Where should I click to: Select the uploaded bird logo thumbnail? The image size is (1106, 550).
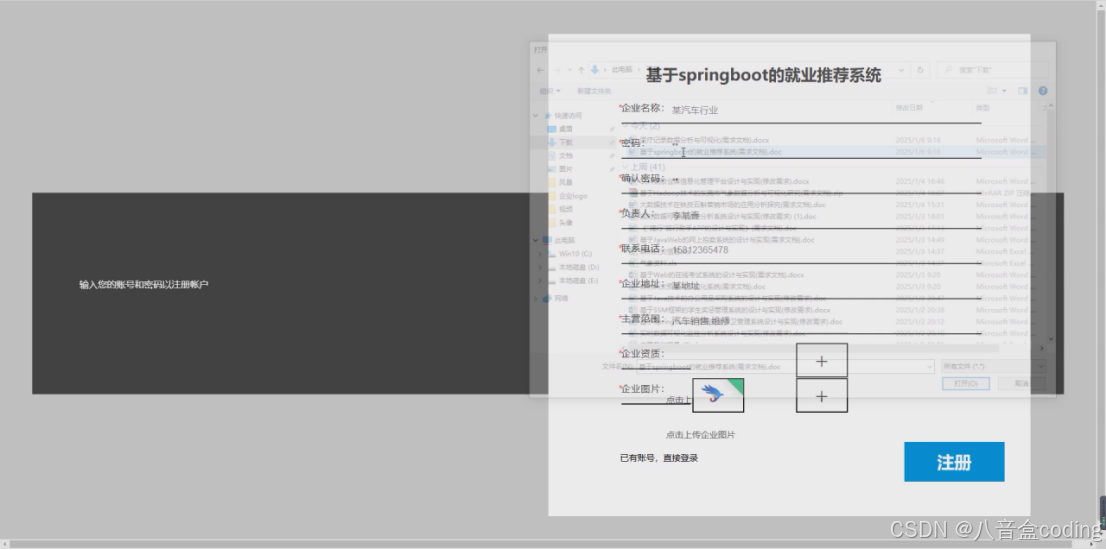pyautogui.click(x=718, y=396)
